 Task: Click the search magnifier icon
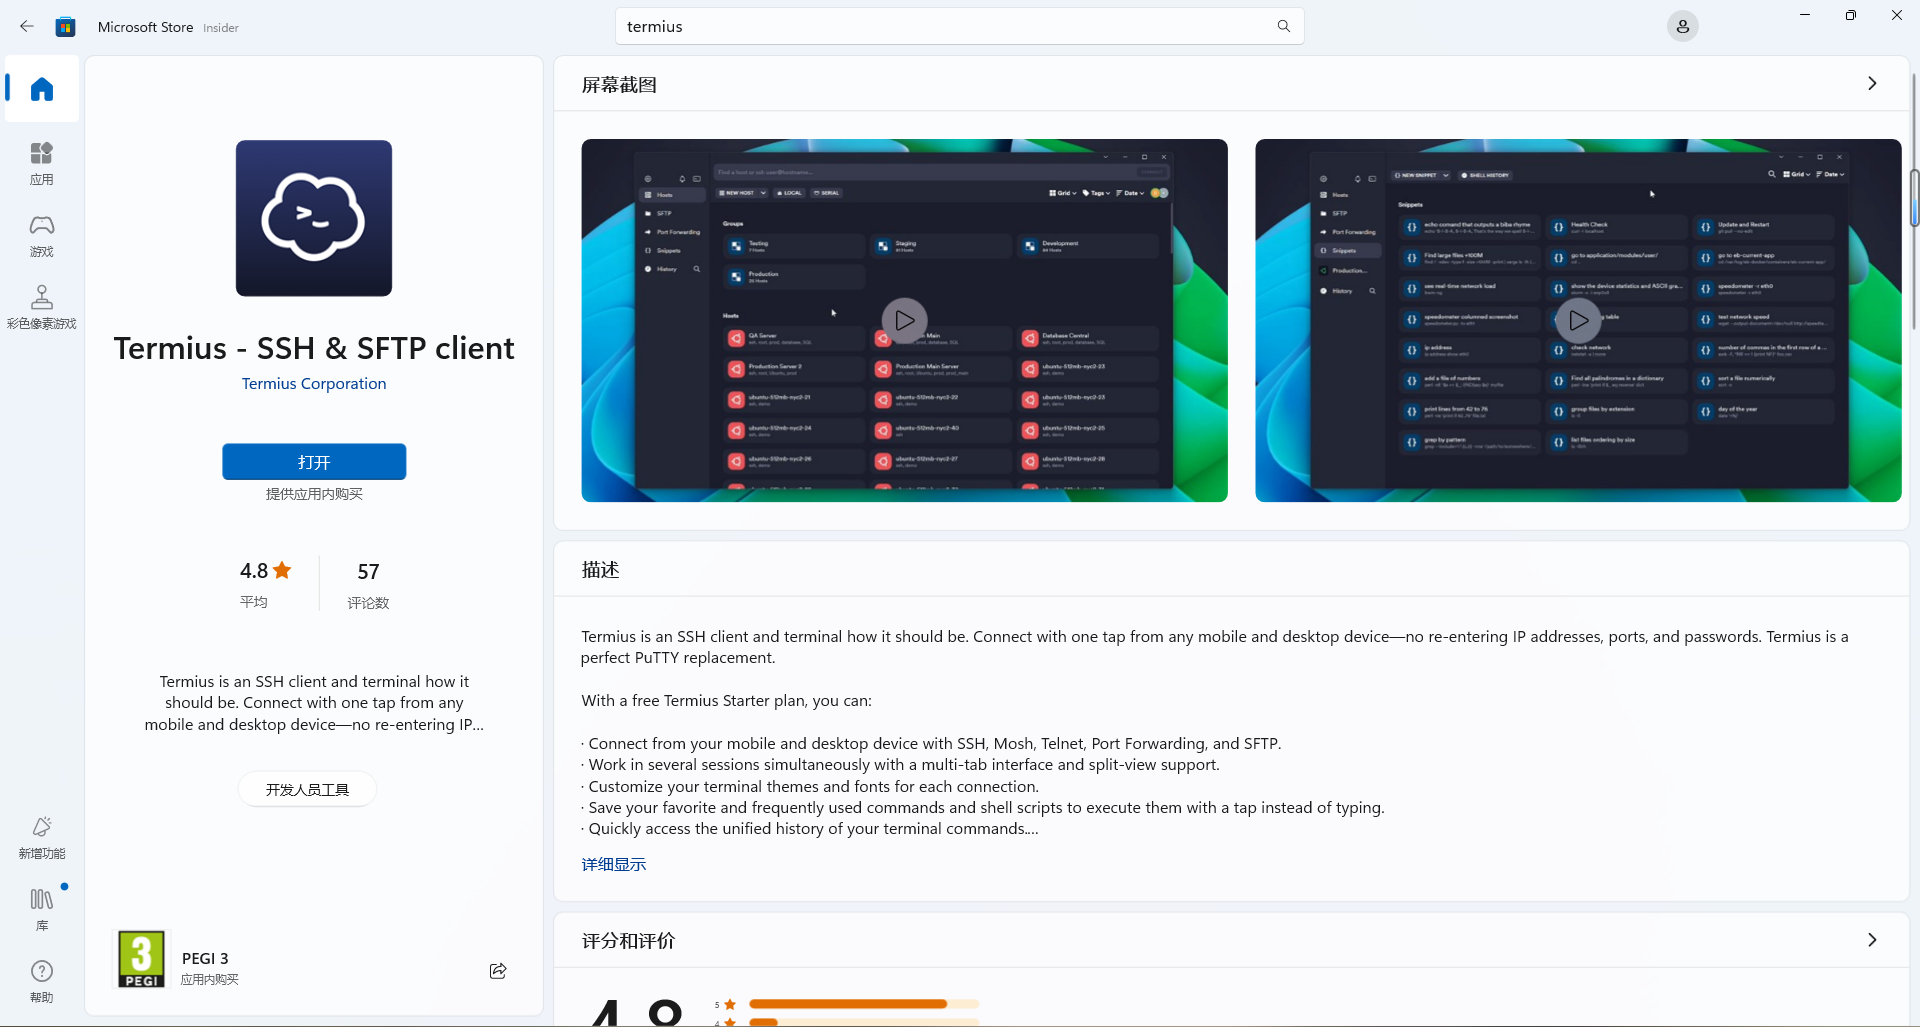(1283, 26)
